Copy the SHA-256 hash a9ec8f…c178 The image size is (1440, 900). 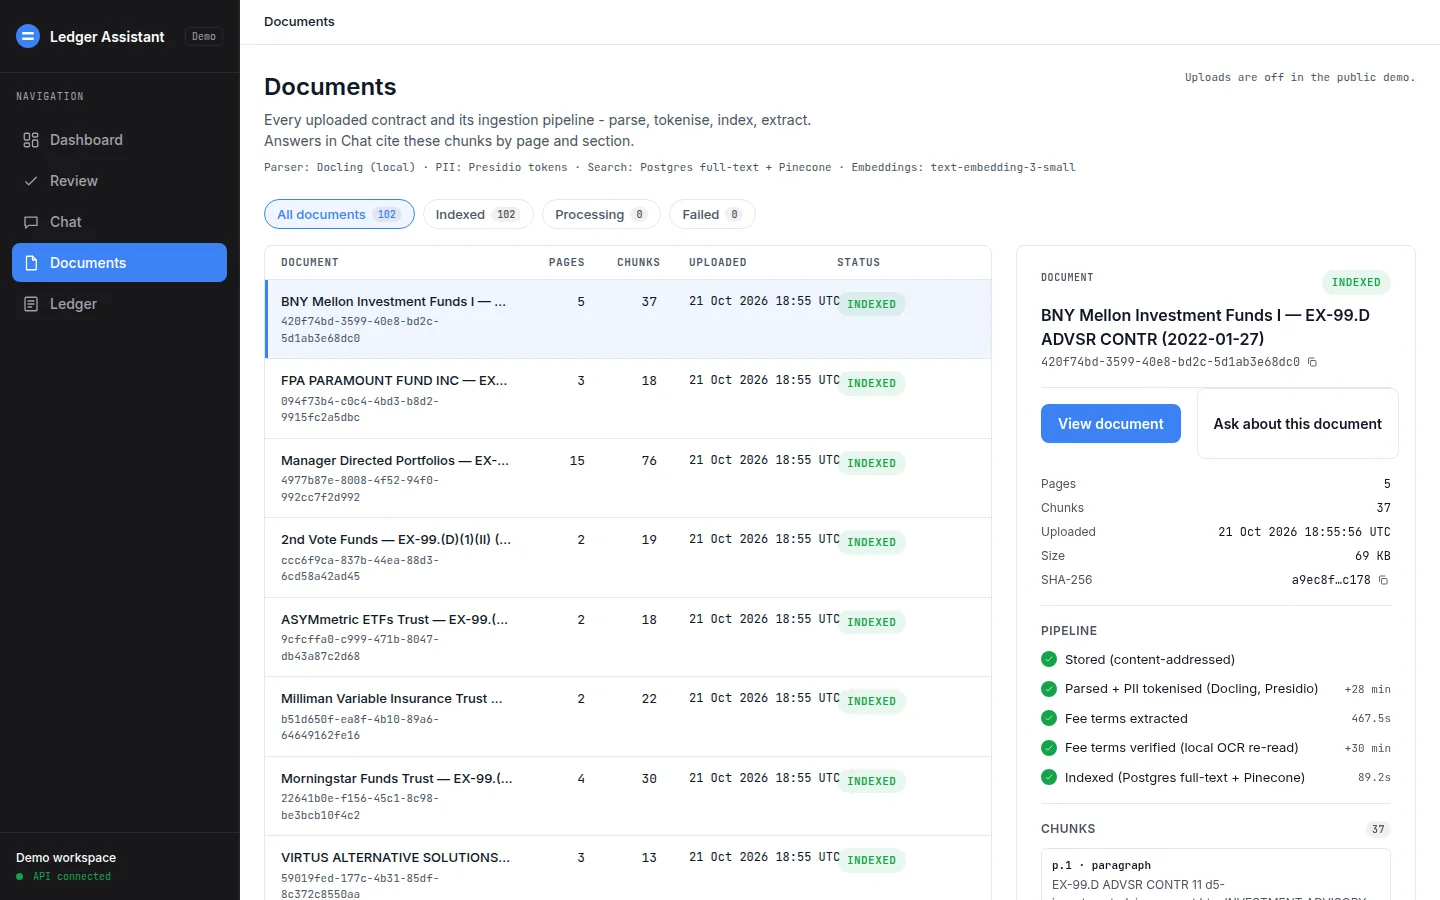(x=1384, y=580)
